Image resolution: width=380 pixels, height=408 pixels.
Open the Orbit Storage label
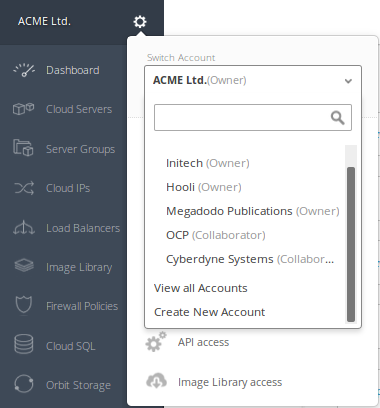78,385
